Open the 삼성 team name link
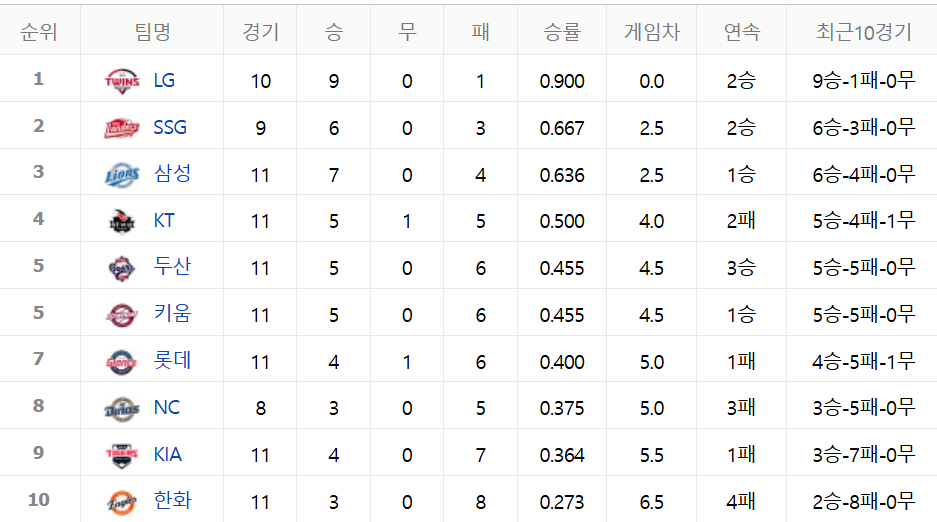Screen dimensions: 937x522 172,174
